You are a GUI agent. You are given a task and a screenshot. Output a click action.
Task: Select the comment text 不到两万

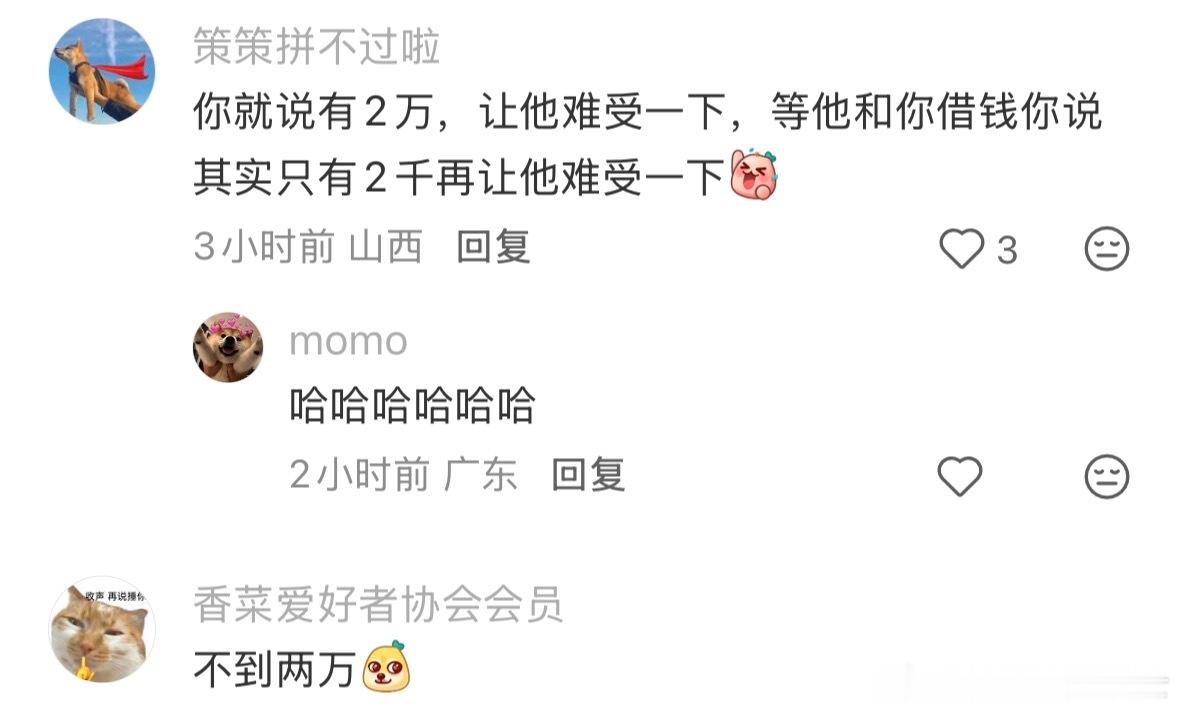click(274, 669)
